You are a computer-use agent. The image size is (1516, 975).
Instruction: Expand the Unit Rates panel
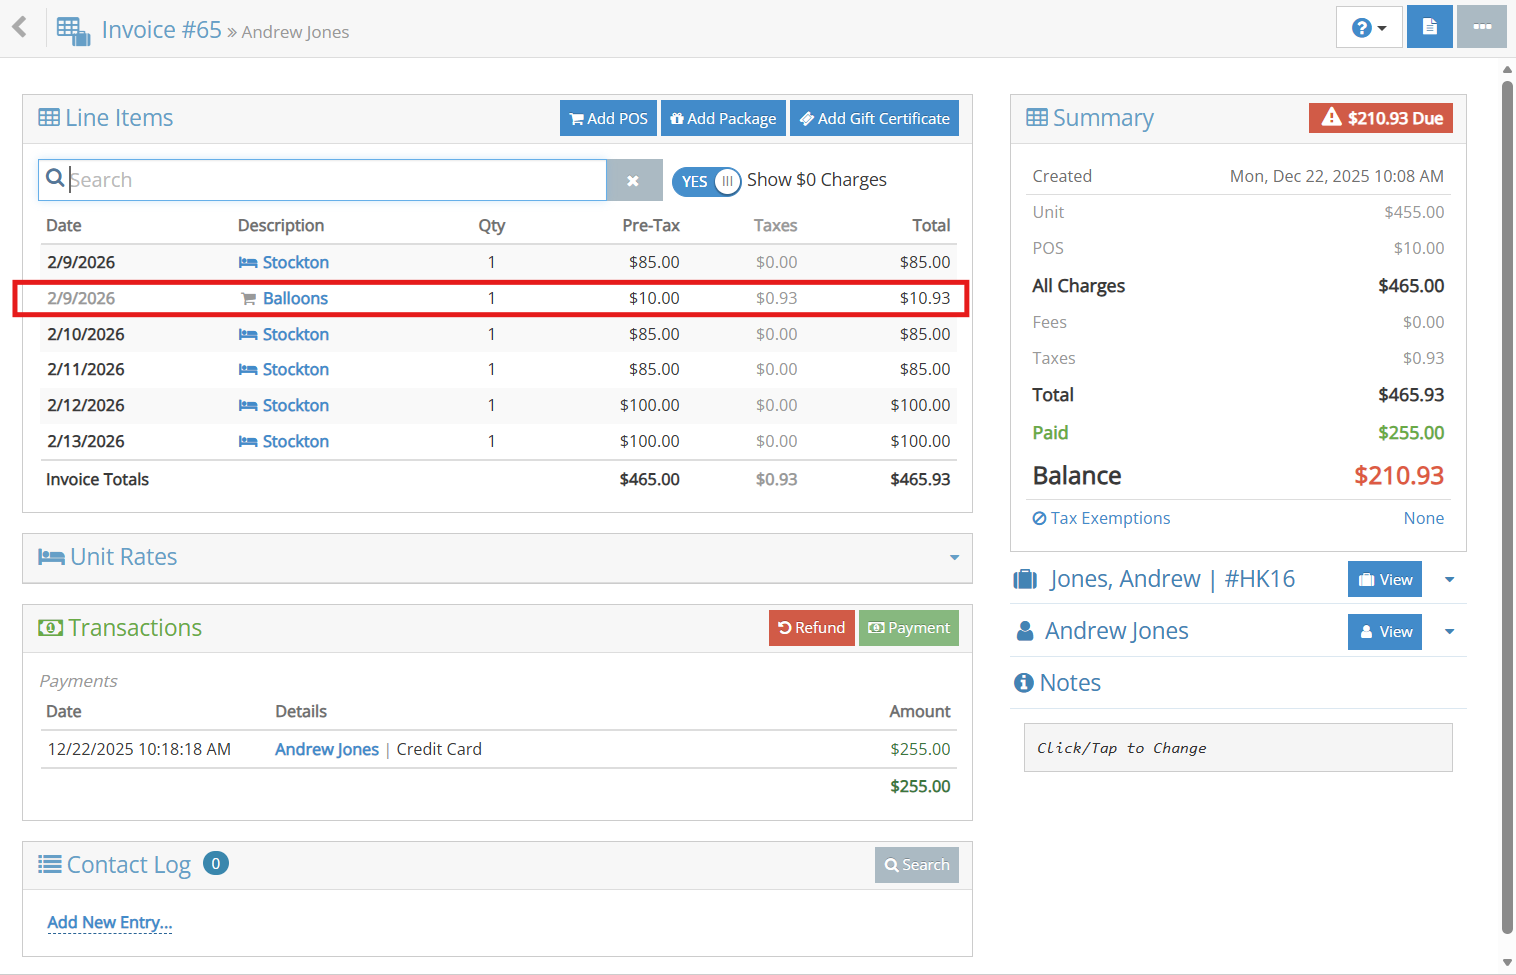pos(954,558)
